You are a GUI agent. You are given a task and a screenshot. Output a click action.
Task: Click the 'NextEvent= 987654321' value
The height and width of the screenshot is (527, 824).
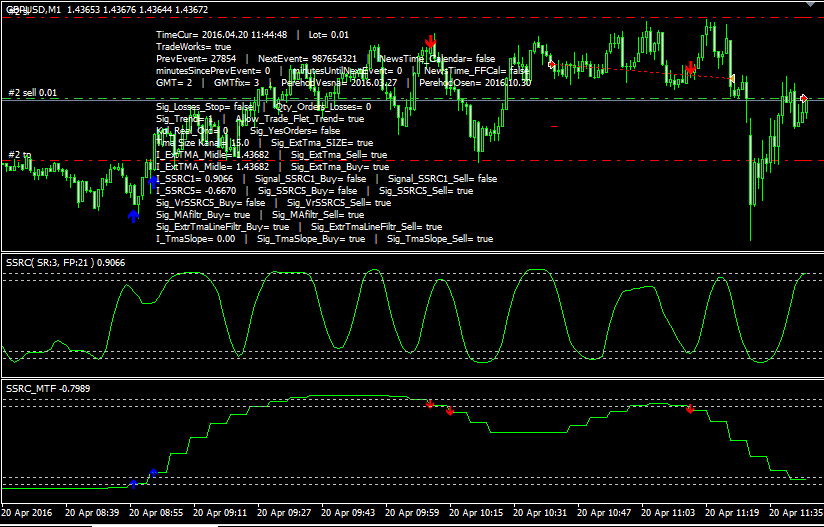tap(307, 59)
